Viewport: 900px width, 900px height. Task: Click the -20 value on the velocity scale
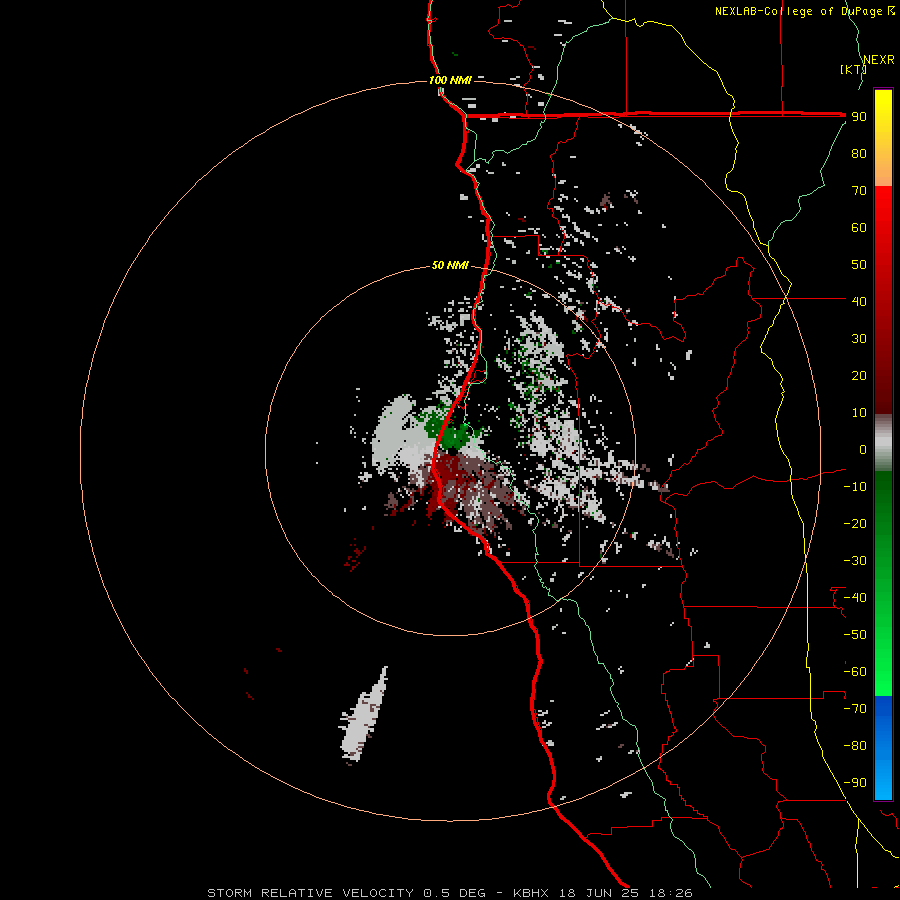855,523
